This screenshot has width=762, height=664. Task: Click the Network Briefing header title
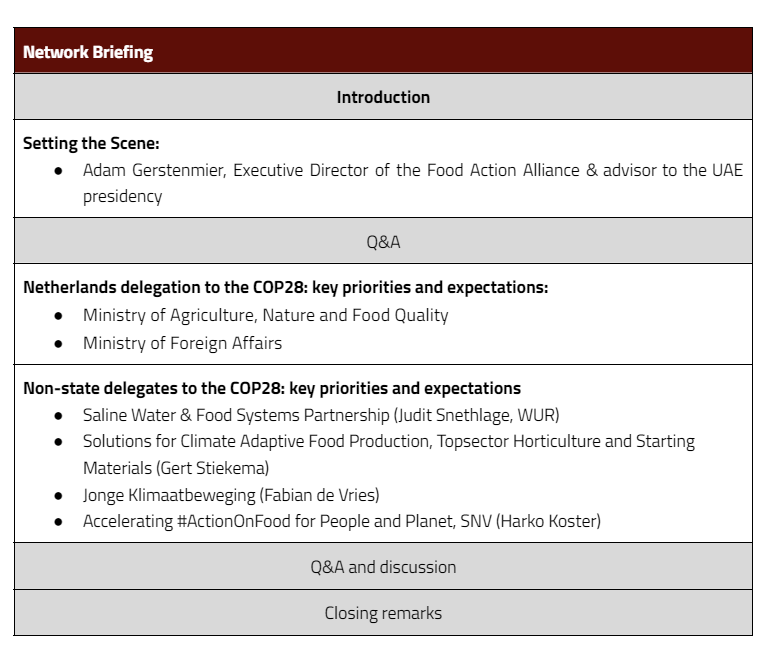coord(88,52)
